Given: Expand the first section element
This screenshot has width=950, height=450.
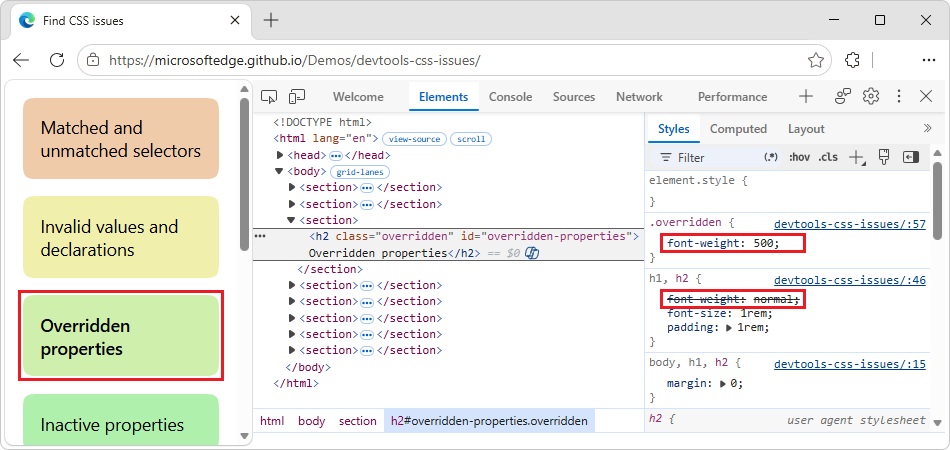Looking at the screenshot, I should click(292, 187).
